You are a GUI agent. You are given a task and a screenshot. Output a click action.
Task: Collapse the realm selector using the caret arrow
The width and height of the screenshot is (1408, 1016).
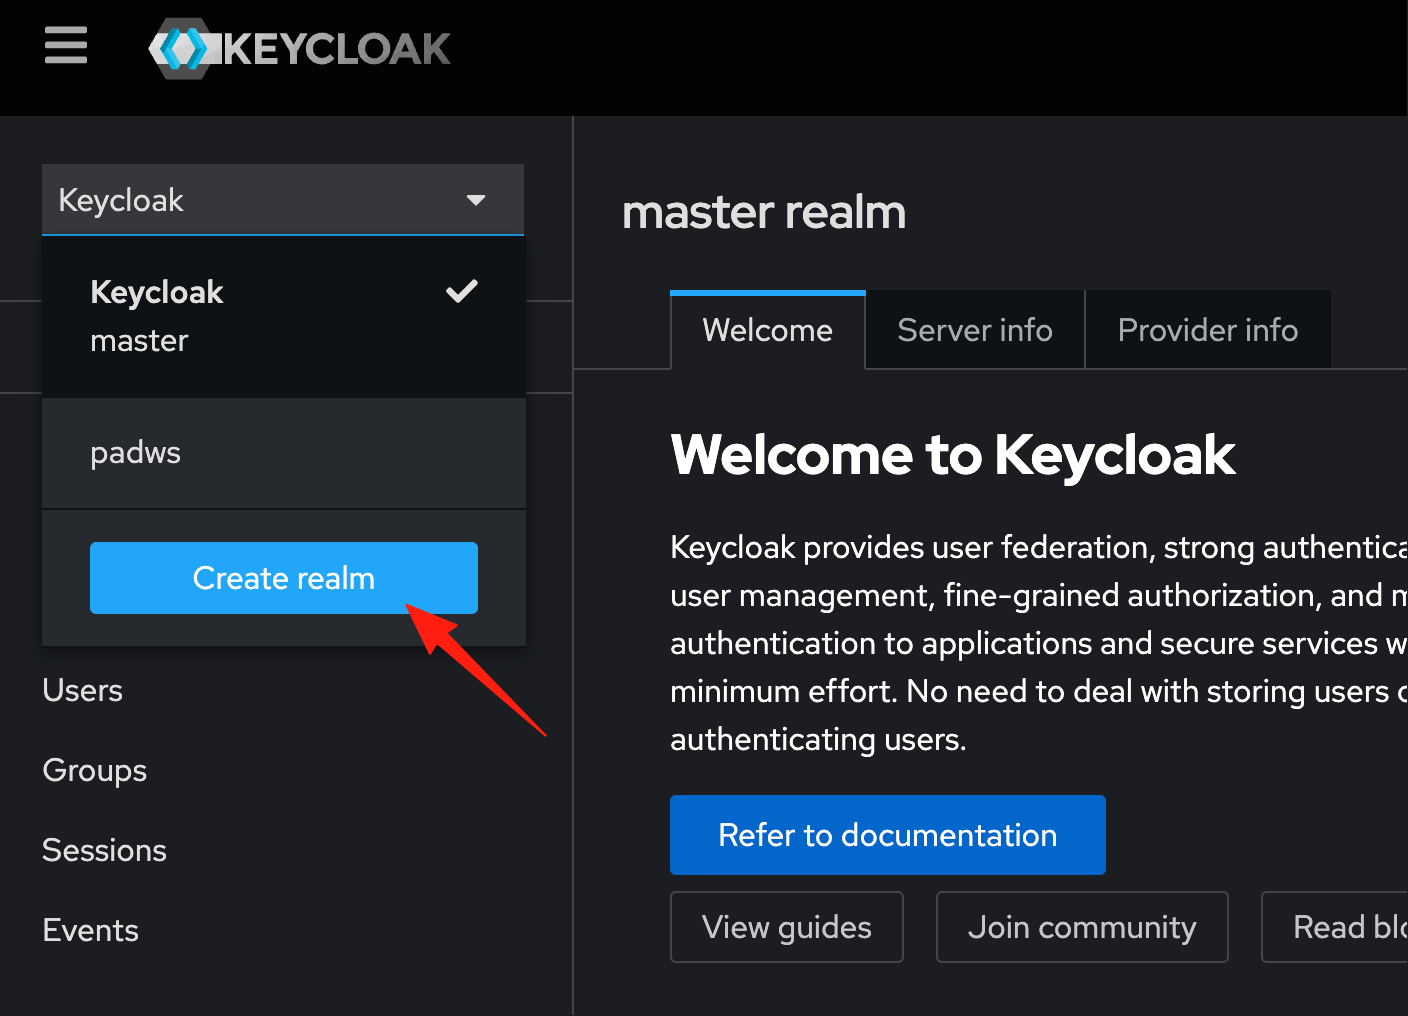pos(476,200)
